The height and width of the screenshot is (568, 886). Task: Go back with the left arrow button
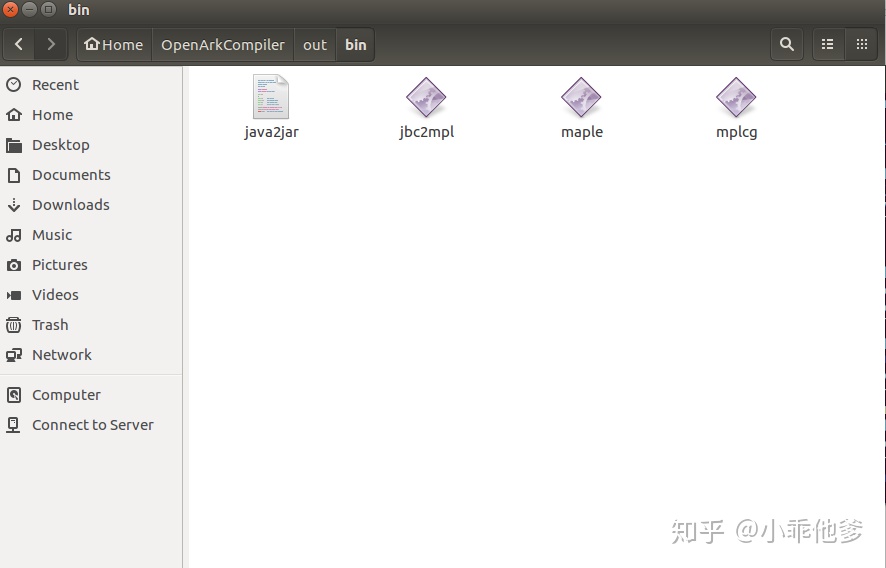19,44
